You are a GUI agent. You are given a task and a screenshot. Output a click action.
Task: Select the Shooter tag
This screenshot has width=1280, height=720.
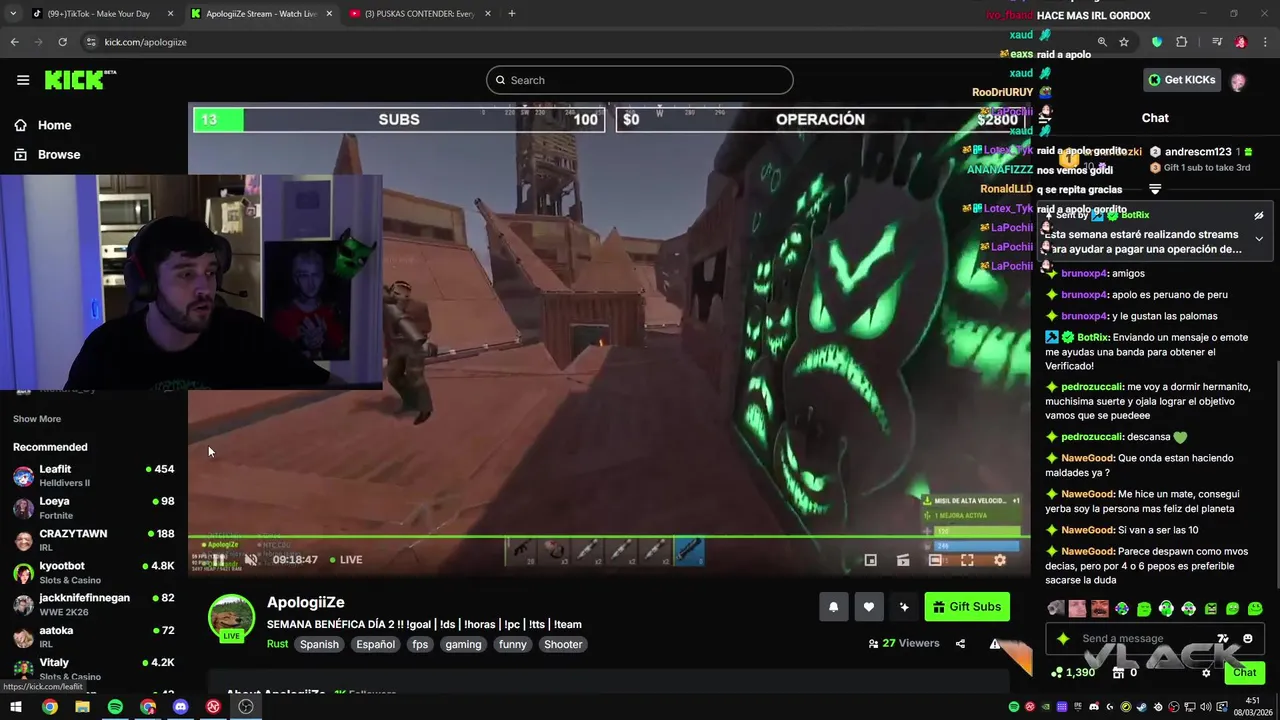pos(563,644)
